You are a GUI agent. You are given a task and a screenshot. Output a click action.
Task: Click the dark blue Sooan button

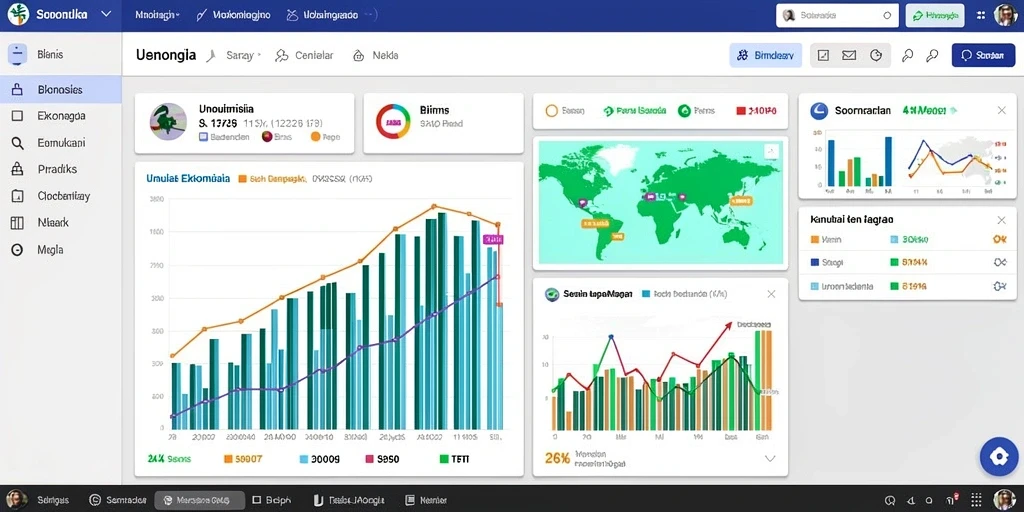click(984, 56)
